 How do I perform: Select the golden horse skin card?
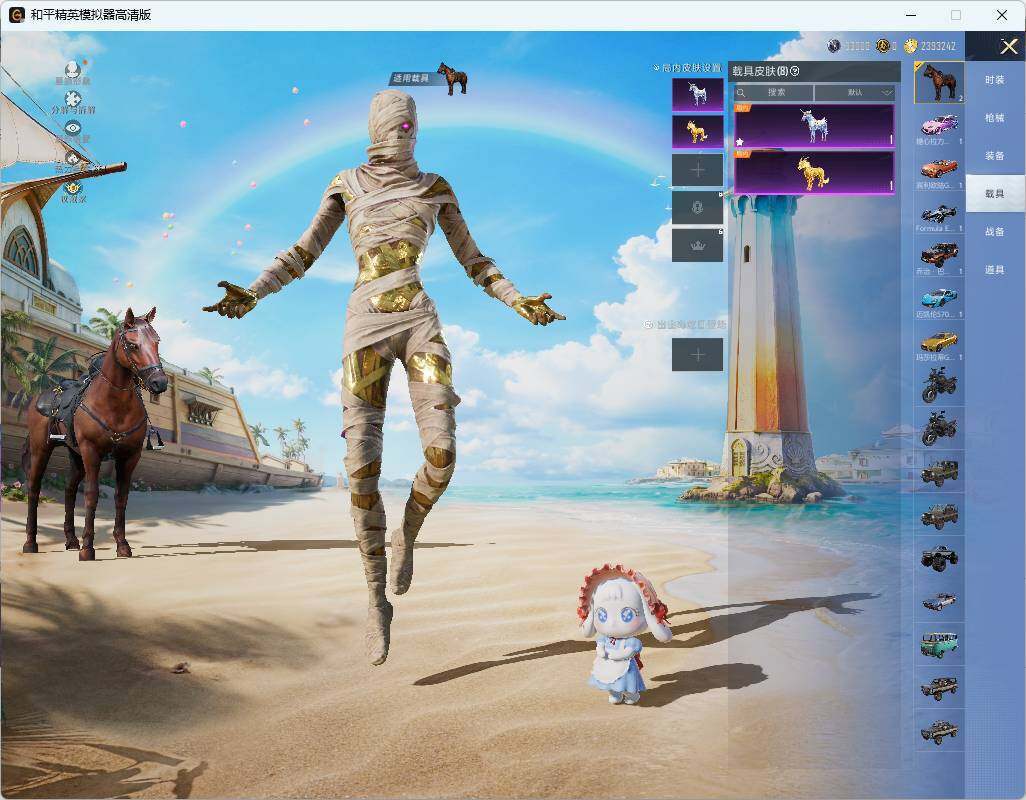click(814, 172)
